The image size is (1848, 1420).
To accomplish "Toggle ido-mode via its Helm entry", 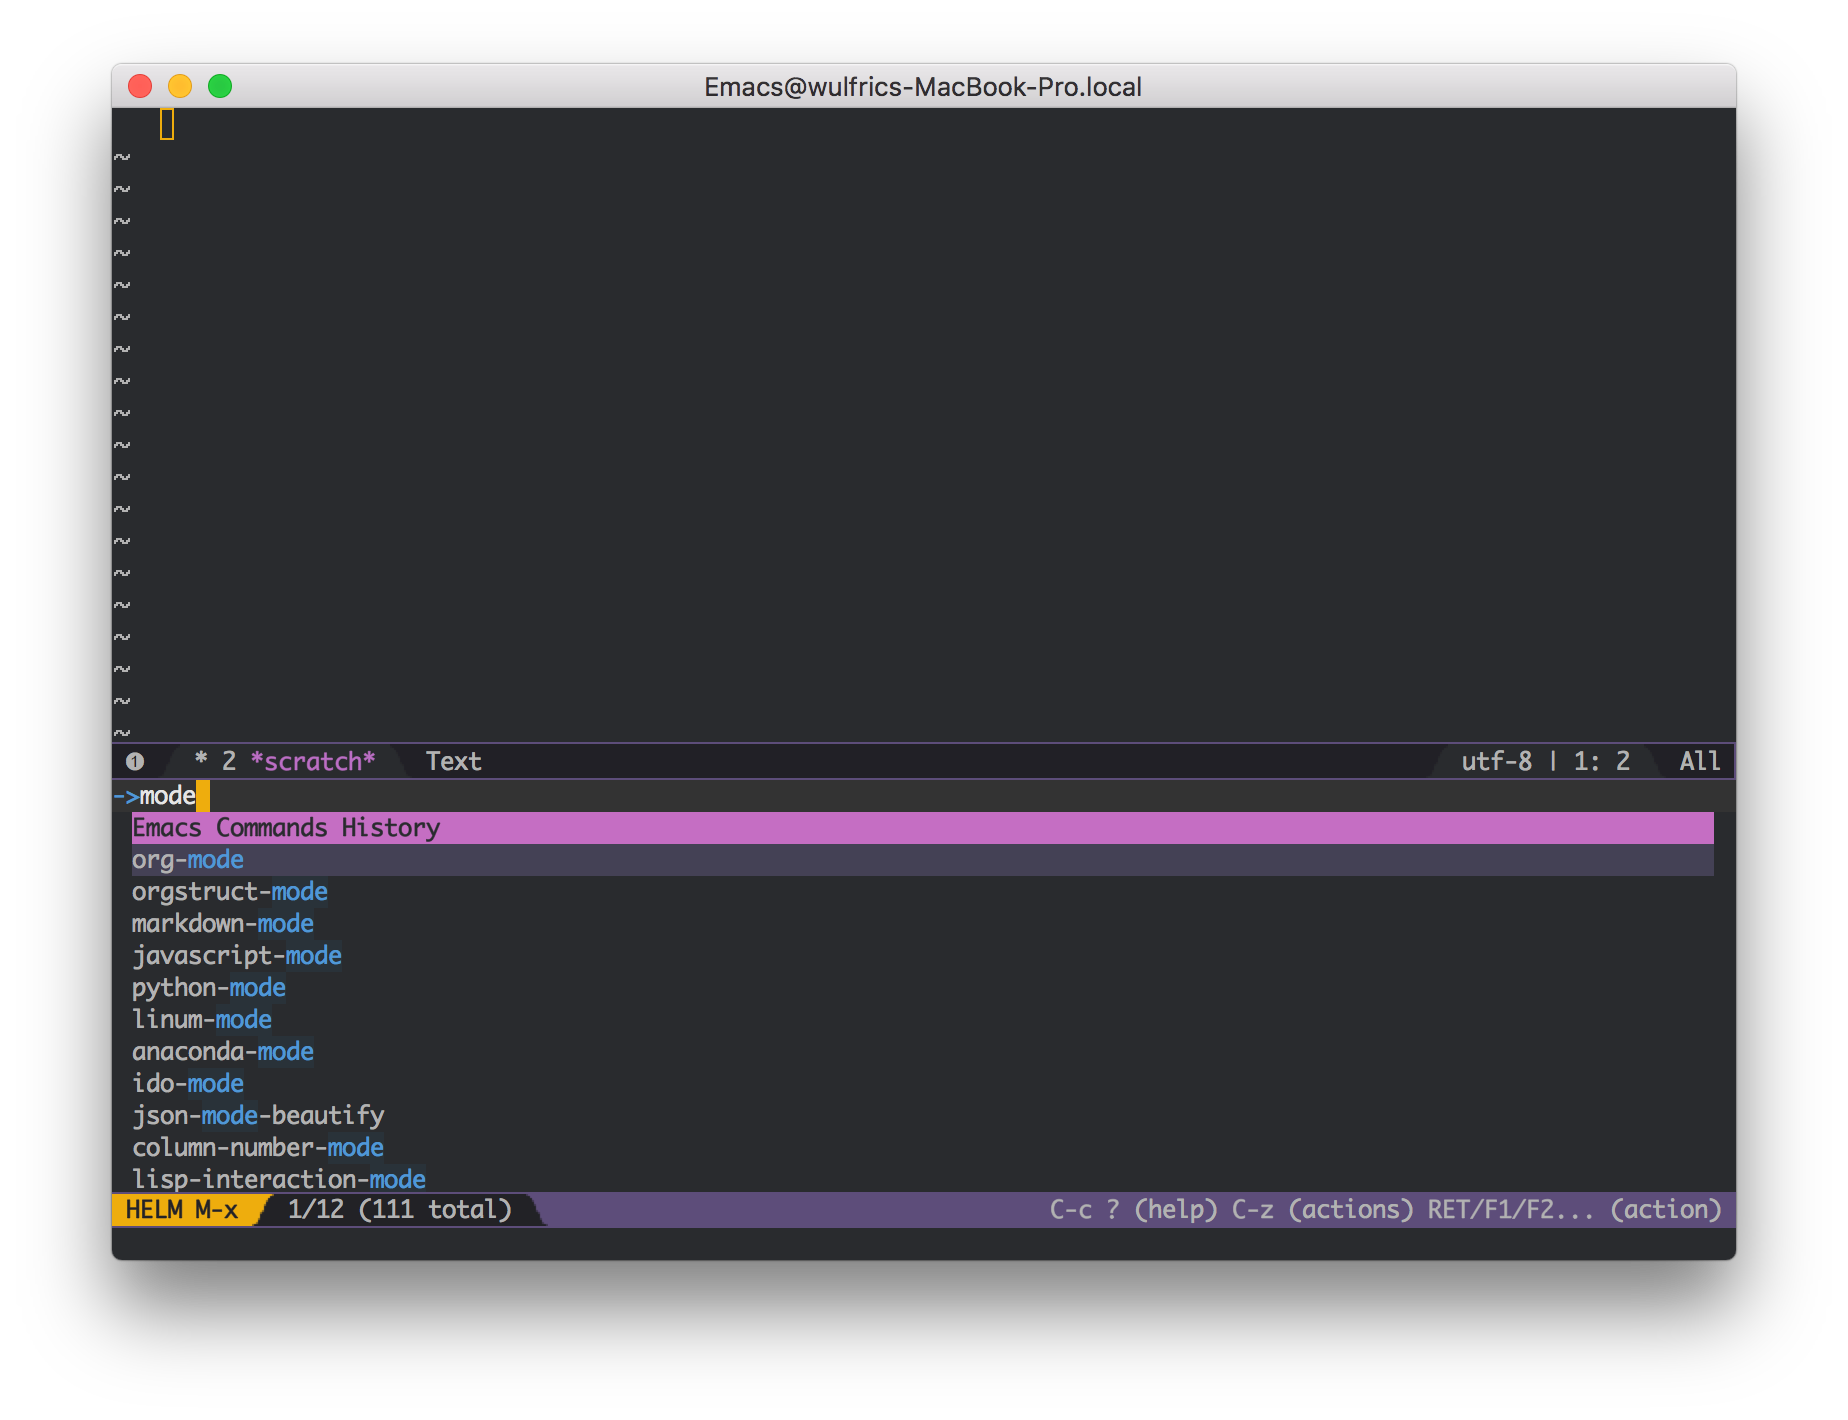I will (x=188, y=1083).
